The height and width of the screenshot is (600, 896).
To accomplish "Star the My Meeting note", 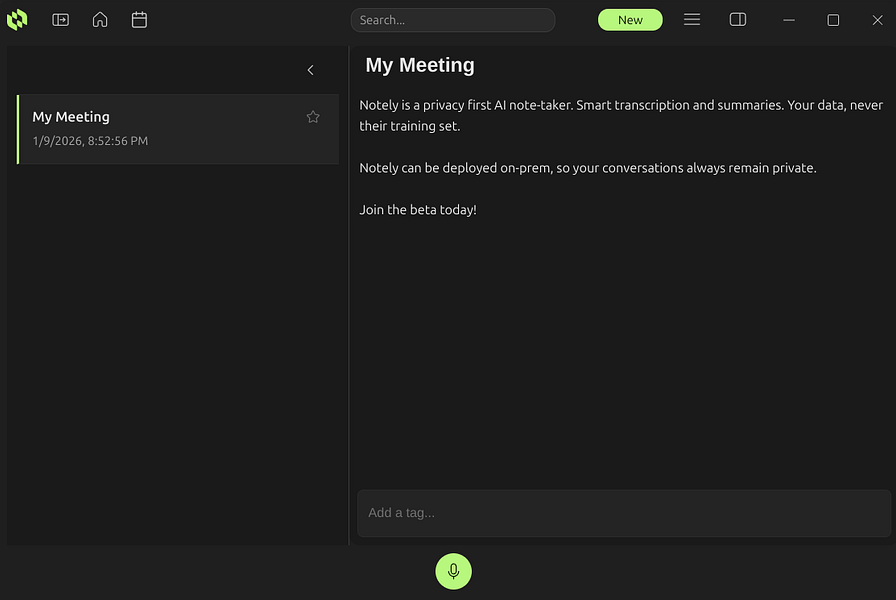I will click(313, 117).
